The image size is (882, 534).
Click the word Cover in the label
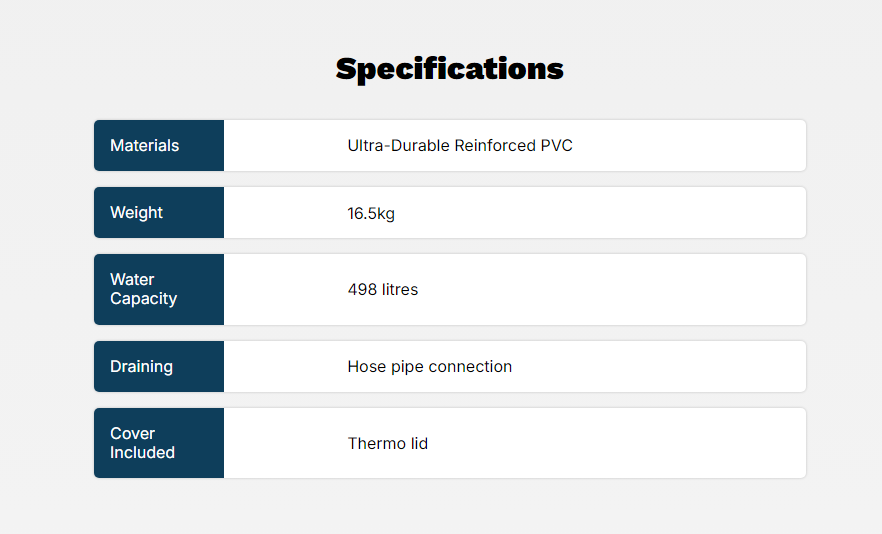132,434
